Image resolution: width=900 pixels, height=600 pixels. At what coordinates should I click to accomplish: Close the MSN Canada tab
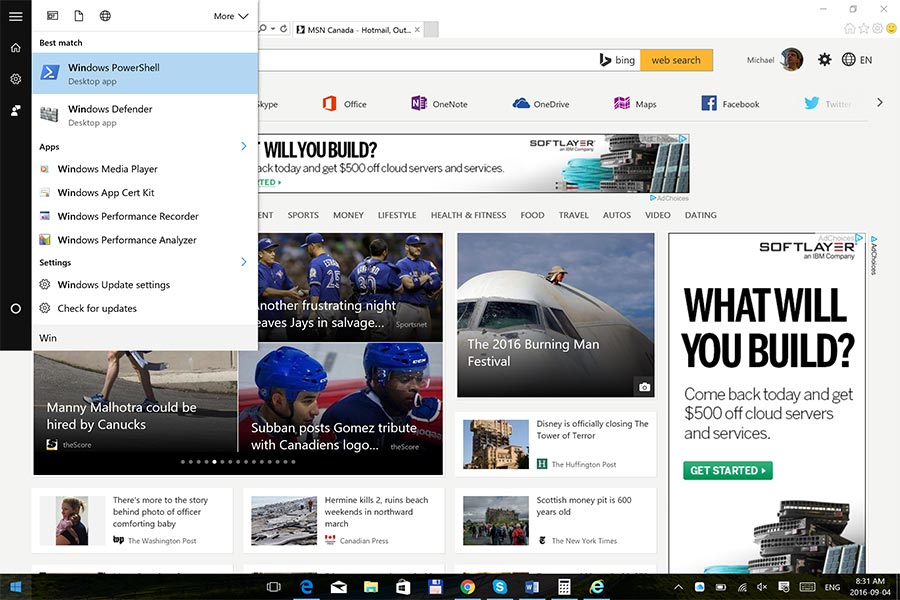(x=417, y=30)
